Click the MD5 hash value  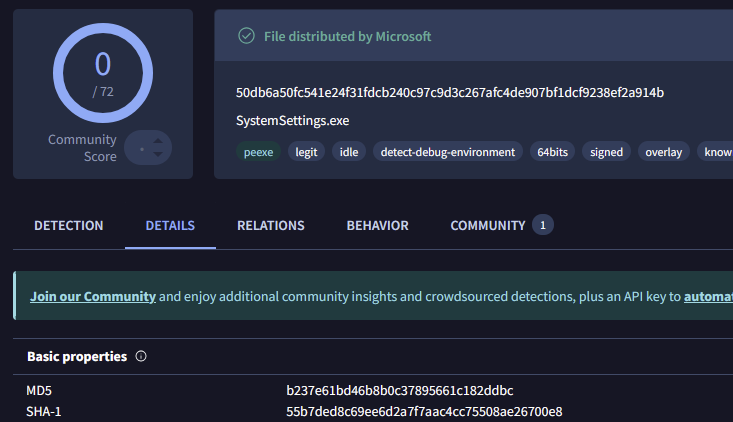tap(400, 390)
